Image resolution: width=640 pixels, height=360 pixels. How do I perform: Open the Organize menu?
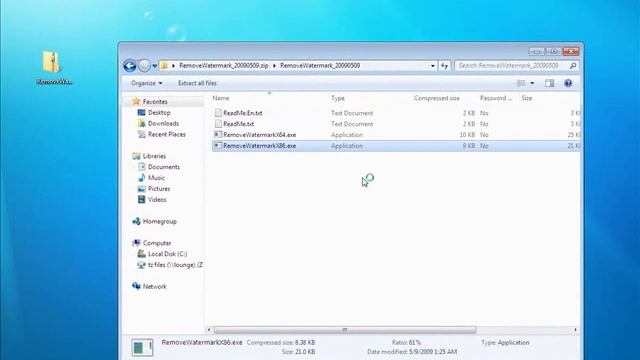click(147, 83)
